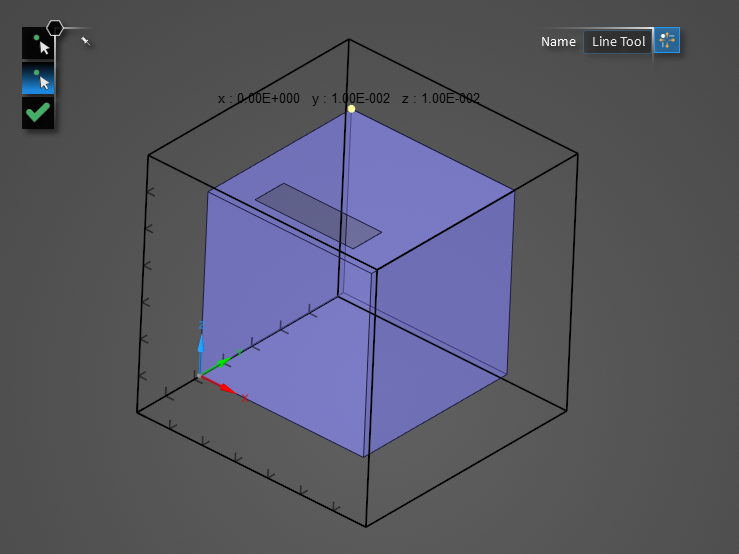The image size is (739, 554).
Task: Click the y : 1.00E-002 coordinate readout
Action: tap(351, 99)
